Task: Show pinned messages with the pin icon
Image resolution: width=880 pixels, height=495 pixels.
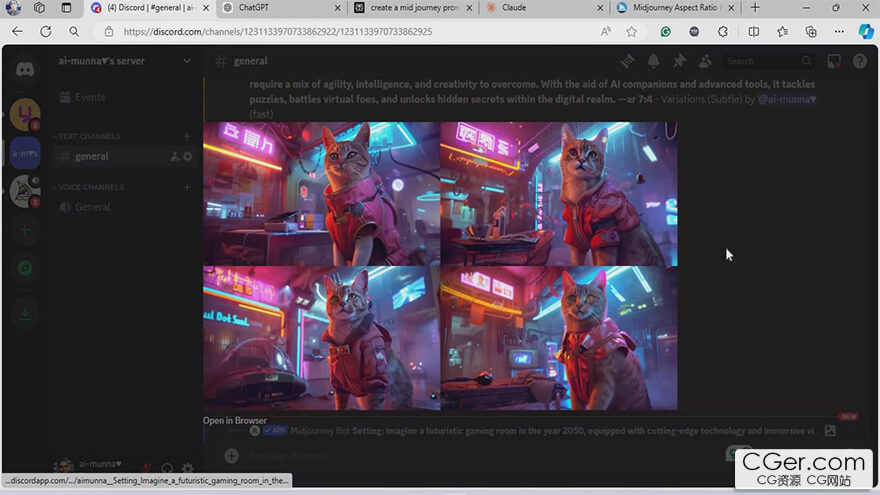Action: (679, 61)
